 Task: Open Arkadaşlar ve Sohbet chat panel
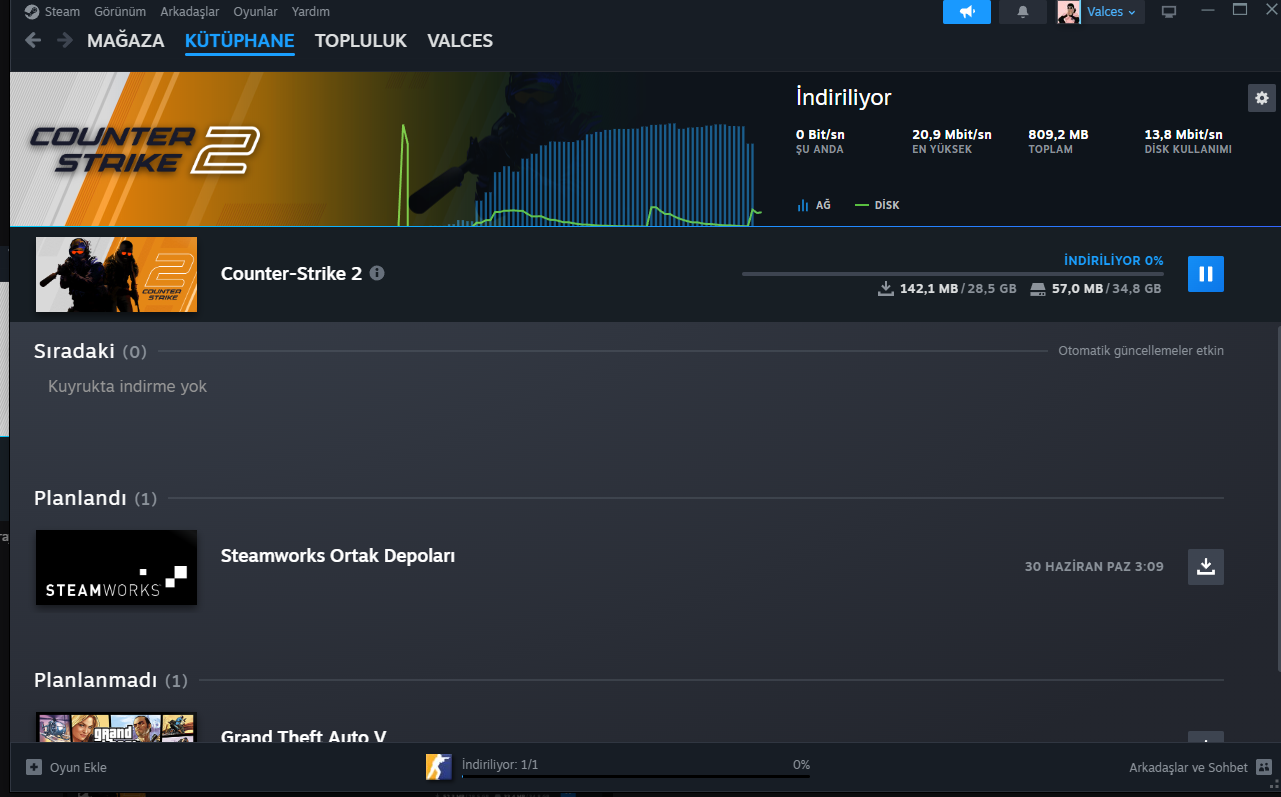pyautogui.click(x=1200, y=768)
